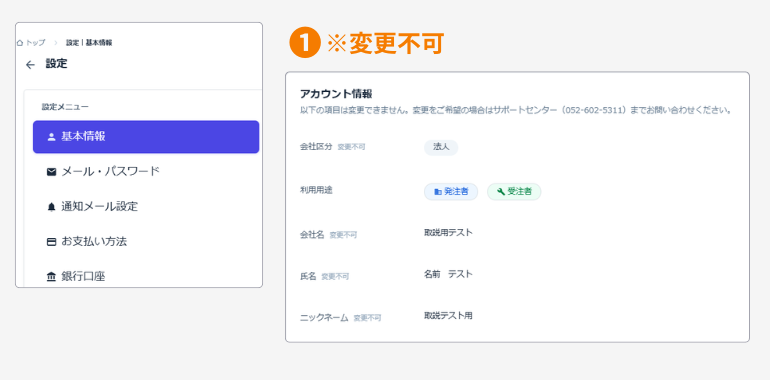Click the 設定 page title
Viewport: 770px width, 380px height.
pos(56,64)
